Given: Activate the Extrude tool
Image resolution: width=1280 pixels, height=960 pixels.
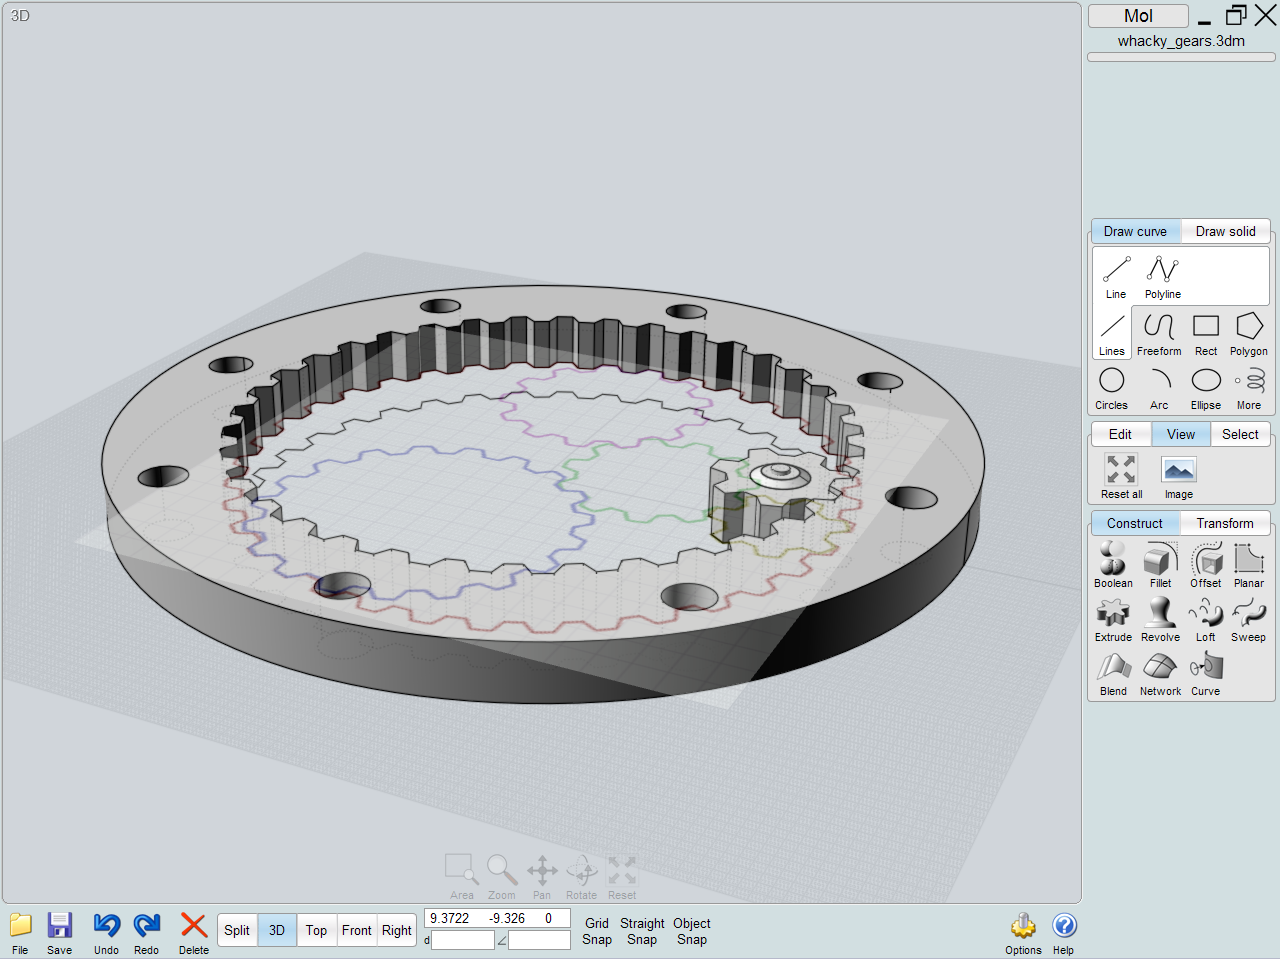Looking at the screenshot, I should (x=1112, y=615).
